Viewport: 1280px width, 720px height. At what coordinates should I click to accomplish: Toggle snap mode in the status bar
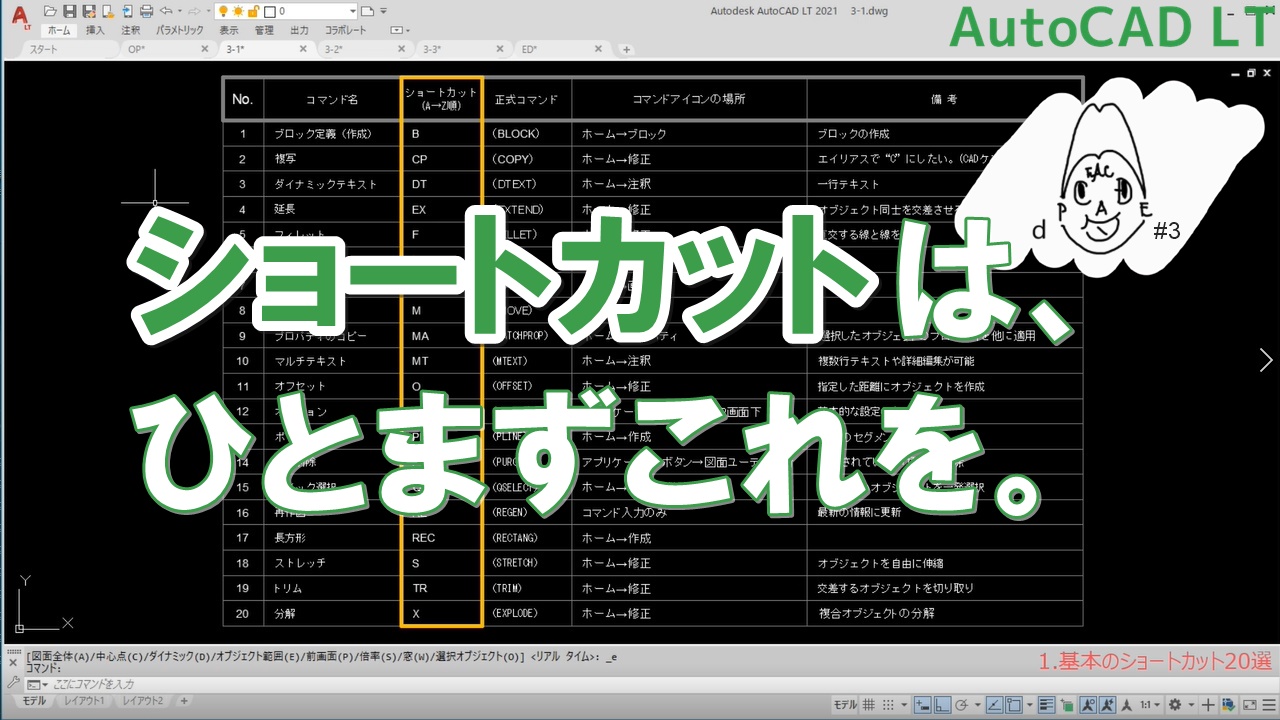886,703
